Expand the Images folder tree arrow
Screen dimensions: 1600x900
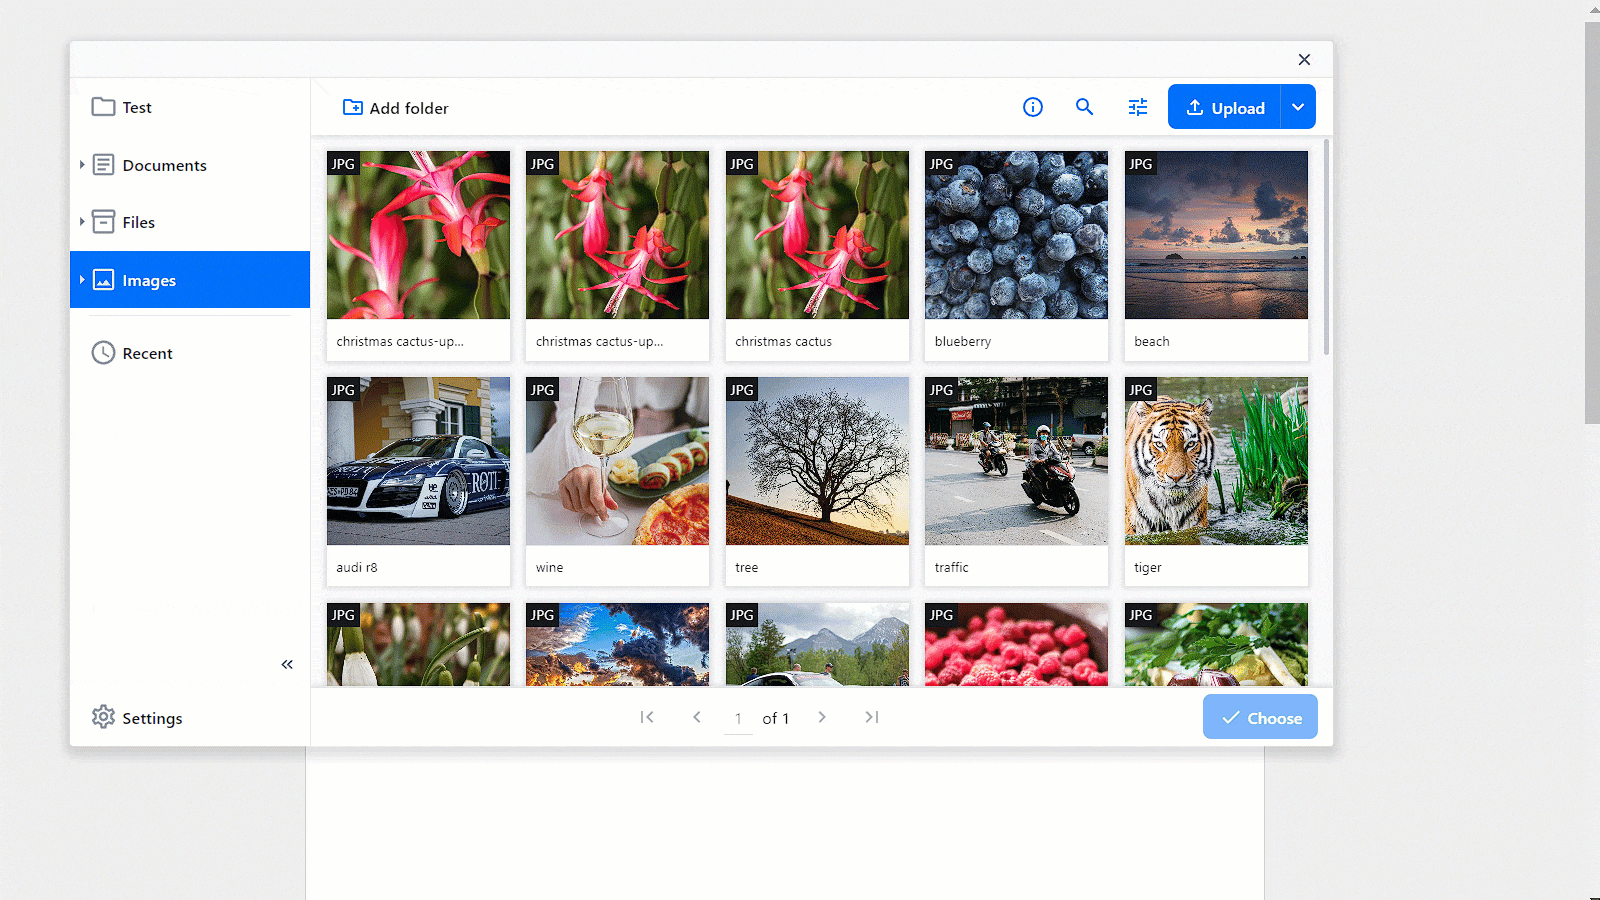(82, 280)
